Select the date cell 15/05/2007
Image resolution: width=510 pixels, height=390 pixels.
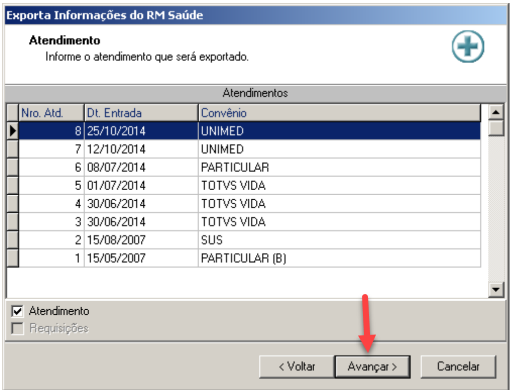[141, 258]
